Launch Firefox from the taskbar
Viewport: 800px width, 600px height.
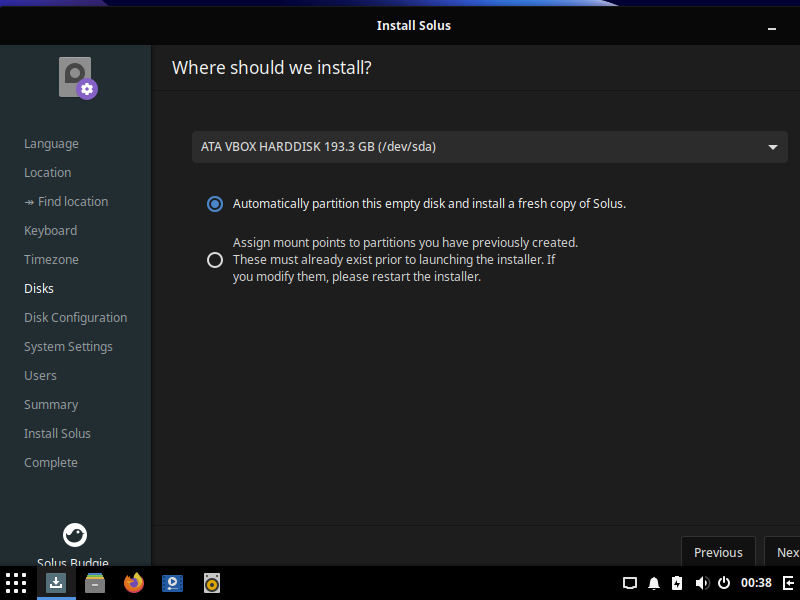point(134,583)
